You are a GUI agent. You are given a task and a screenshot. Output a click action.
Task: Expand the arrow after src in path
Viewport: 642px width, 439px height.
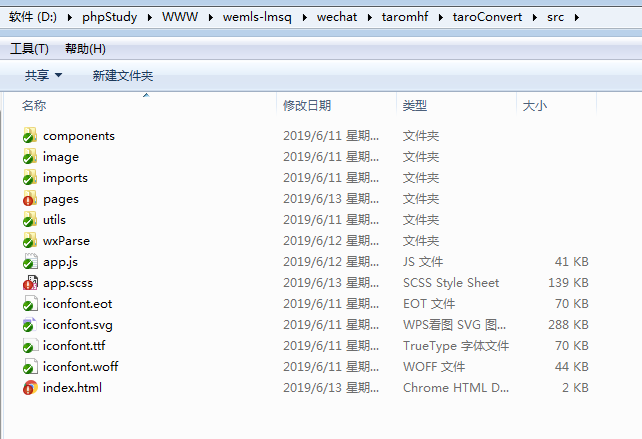click(576, 17)
